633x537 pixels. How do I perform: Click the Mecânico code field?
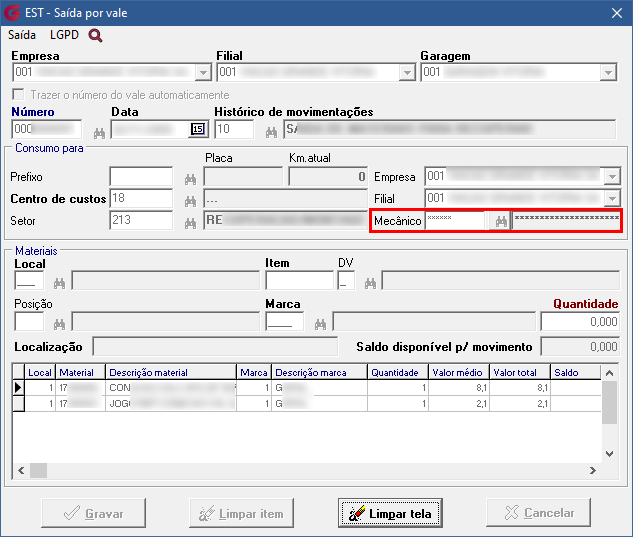tap(455, 221)
